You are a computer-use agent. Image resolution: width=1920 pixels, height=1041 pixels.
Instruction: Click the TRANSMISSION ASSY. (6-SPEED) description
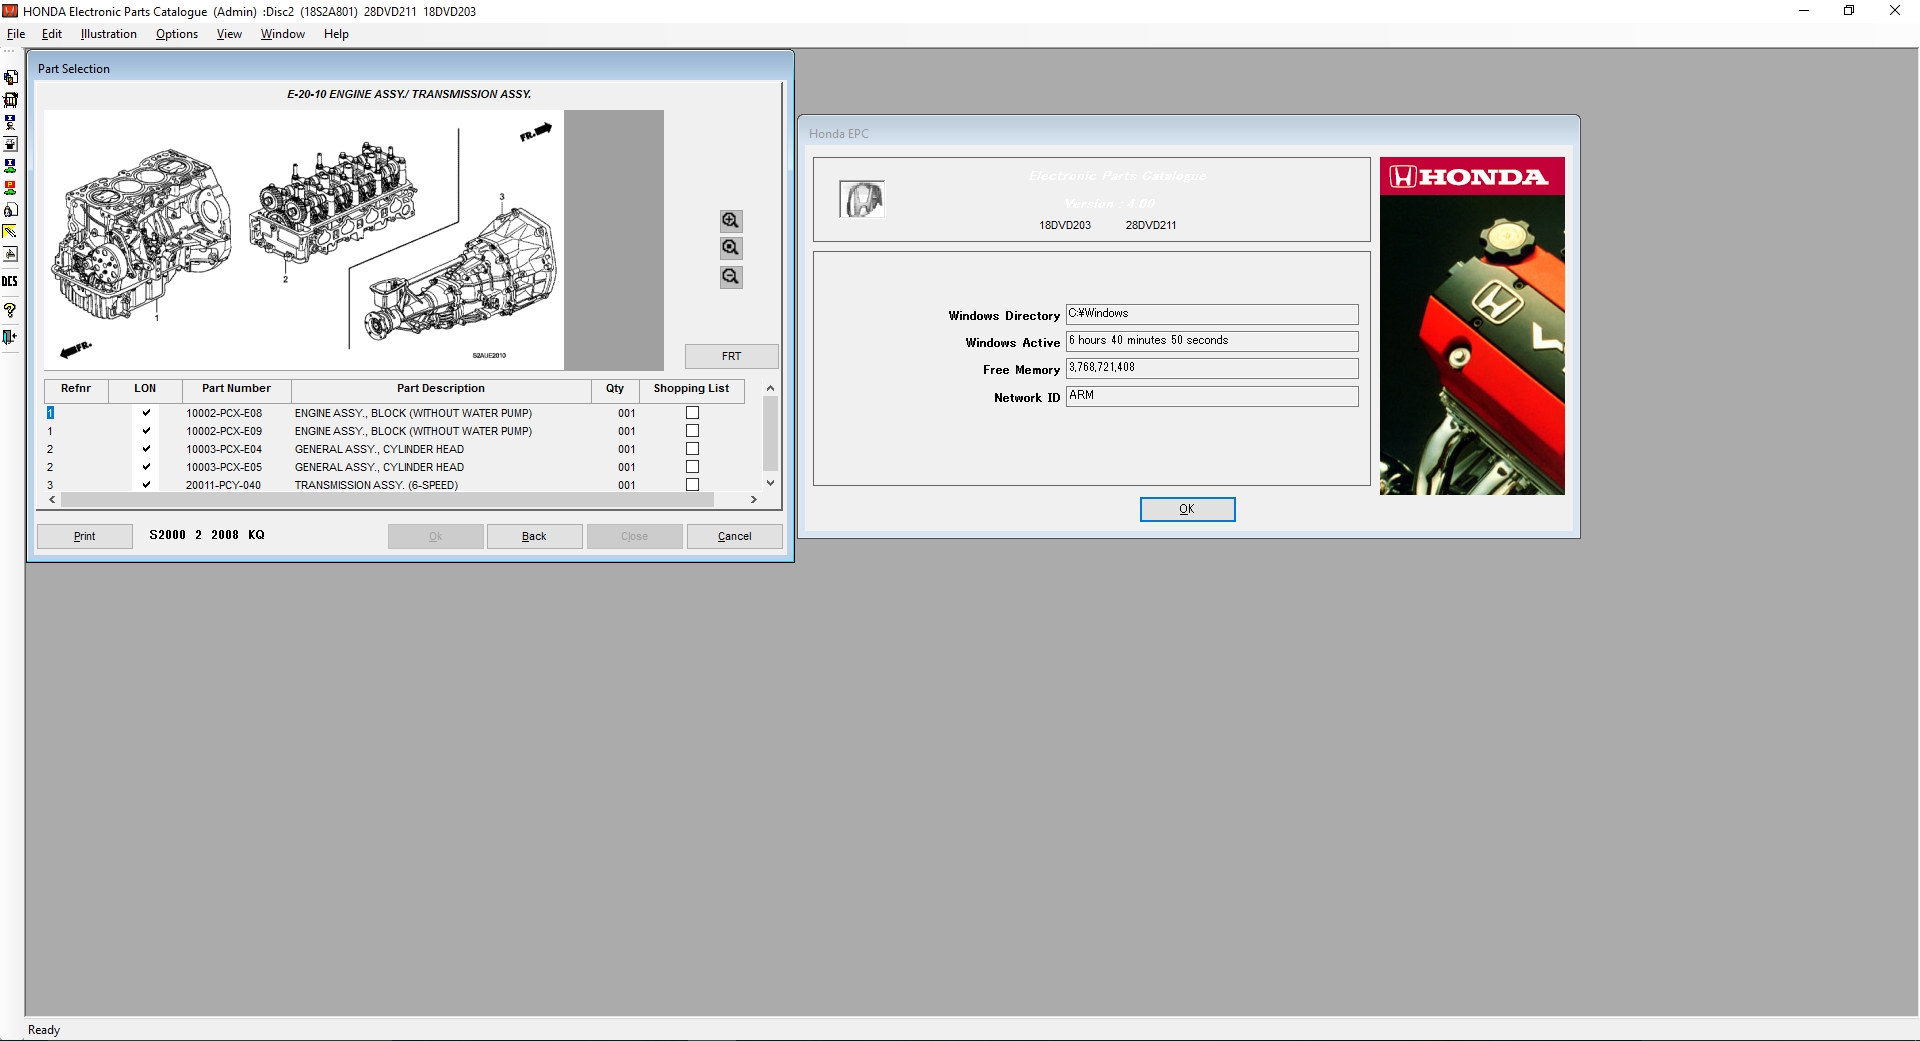point(376,485)
